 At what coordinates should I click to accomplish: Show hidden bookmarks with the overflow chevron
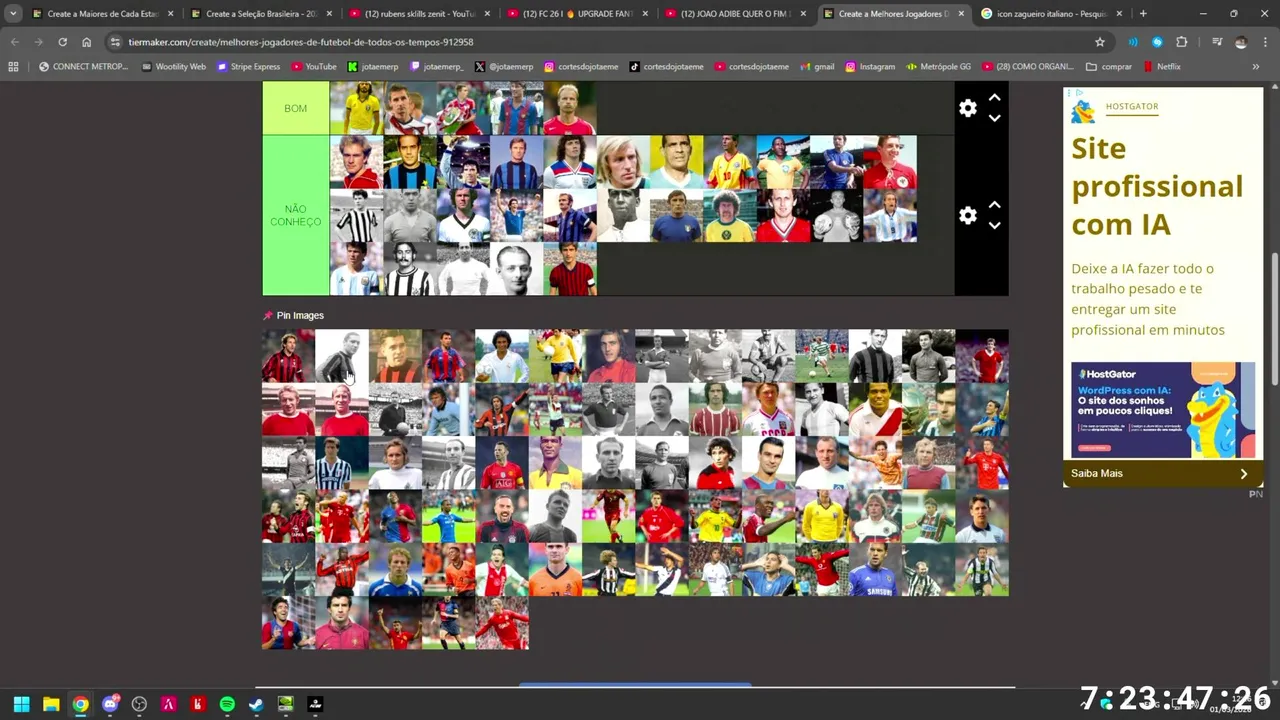(x=1256, y=67)
